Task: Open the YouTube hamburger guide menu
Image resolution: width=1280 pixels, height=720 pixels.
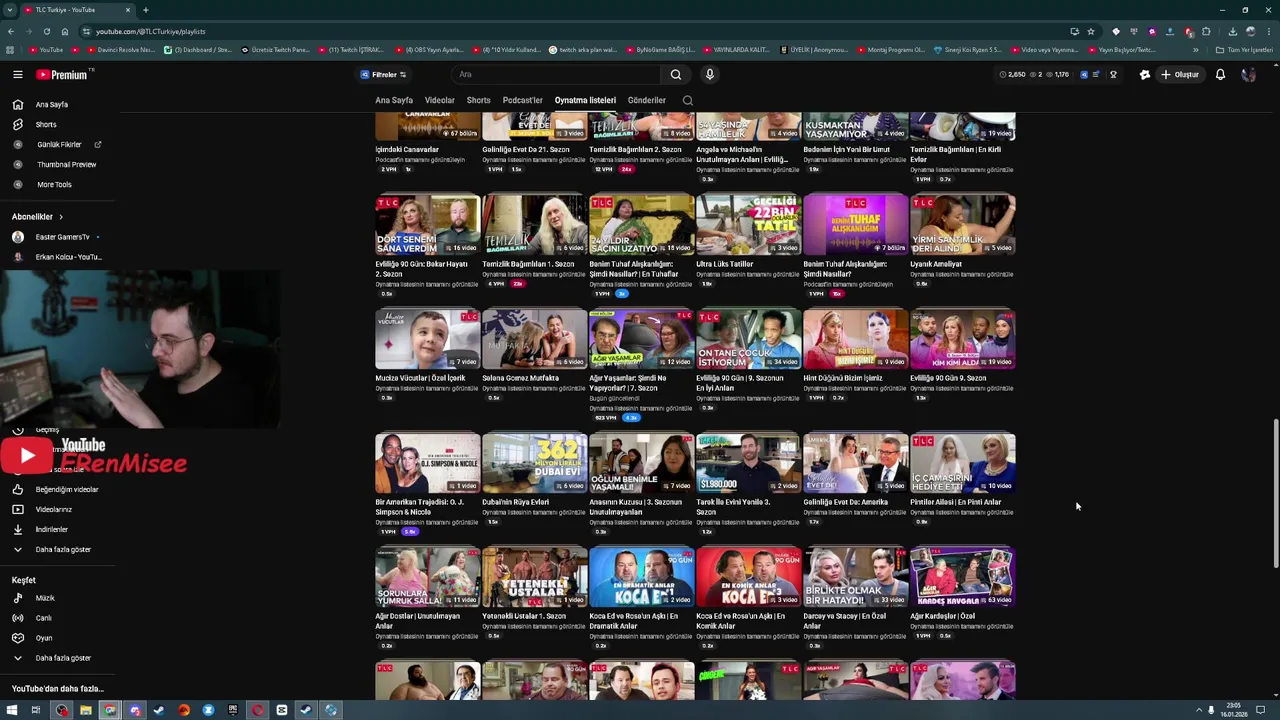Action: (17, 74)
